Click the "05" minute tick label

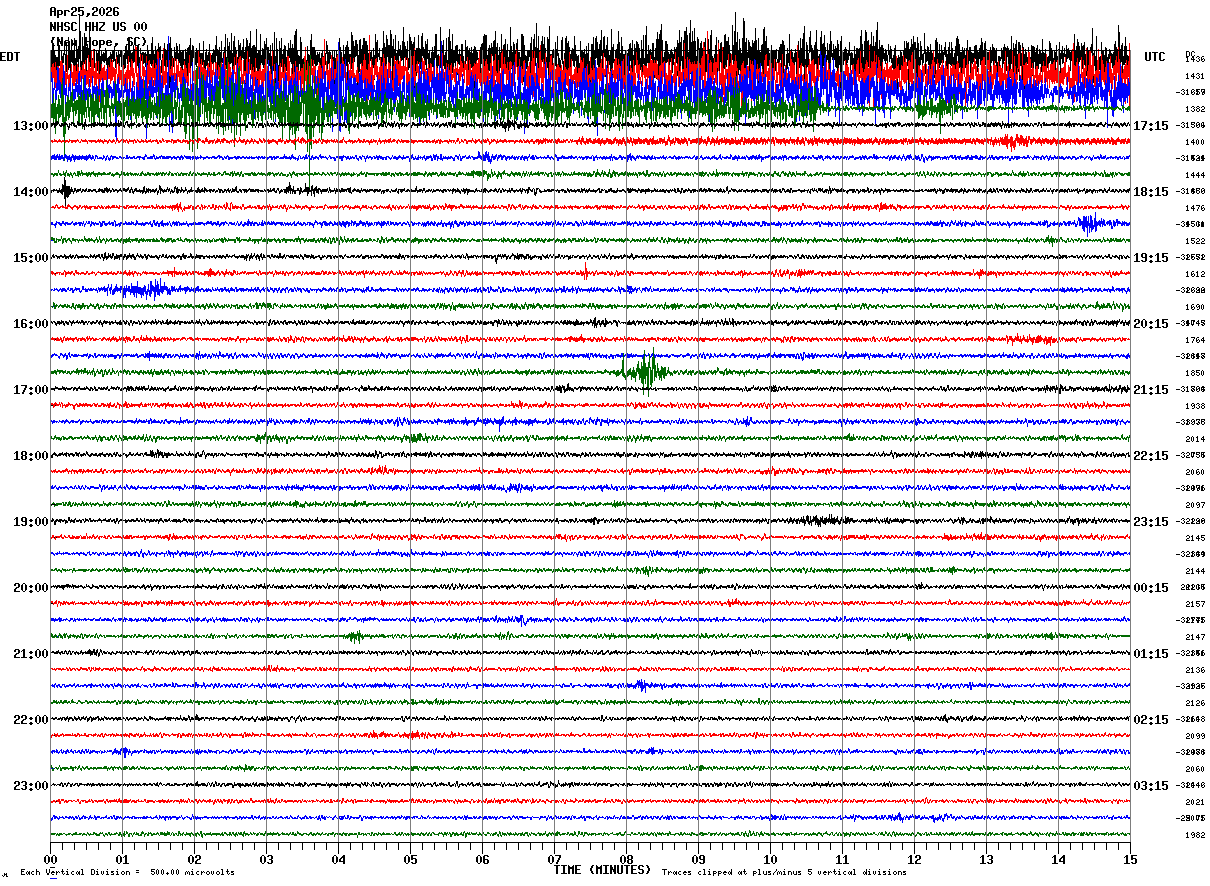[x=410, y=860]
